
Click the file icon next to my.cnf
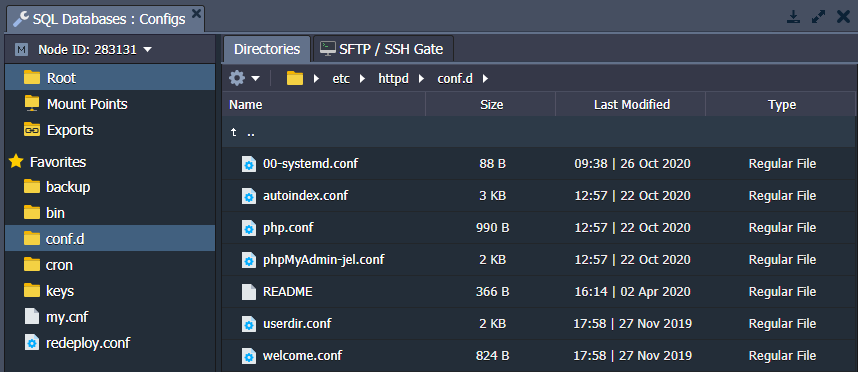click(x=32, y=316)
